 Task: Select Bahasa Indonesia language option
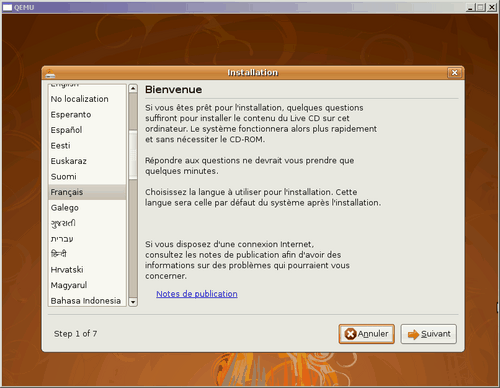coord(87,301)
